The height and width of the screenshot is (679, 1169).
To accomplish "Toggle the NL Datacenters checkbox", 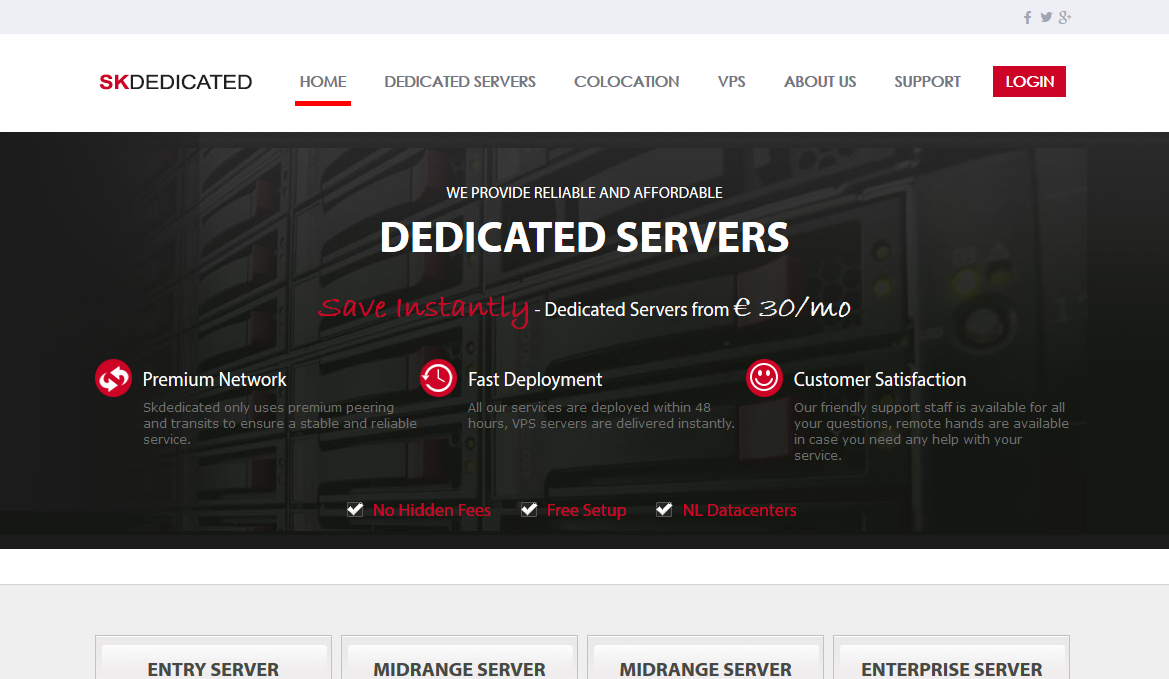I will tap(664, 510).
